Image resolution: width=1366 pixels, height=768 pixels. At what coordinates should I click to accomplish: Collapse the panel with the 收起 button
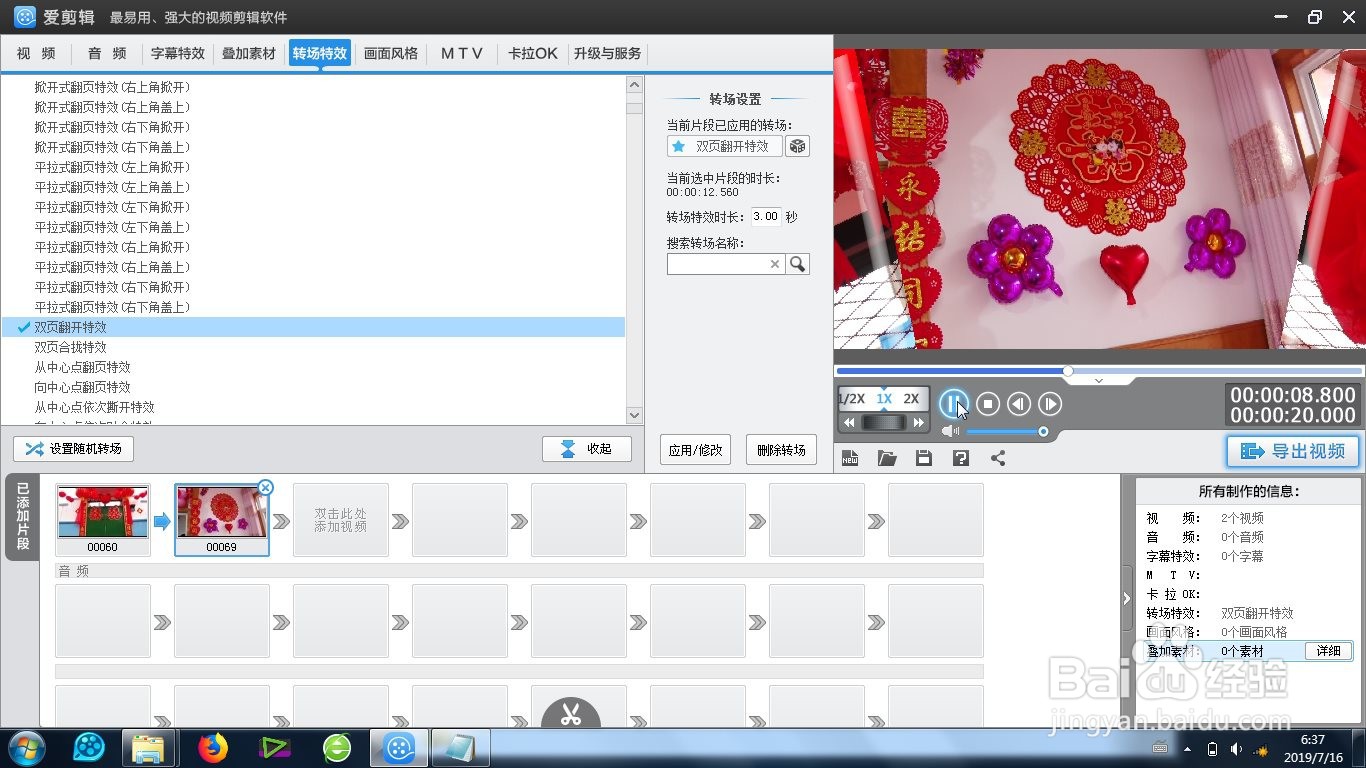pyautogui.click(x=587, y=448)
